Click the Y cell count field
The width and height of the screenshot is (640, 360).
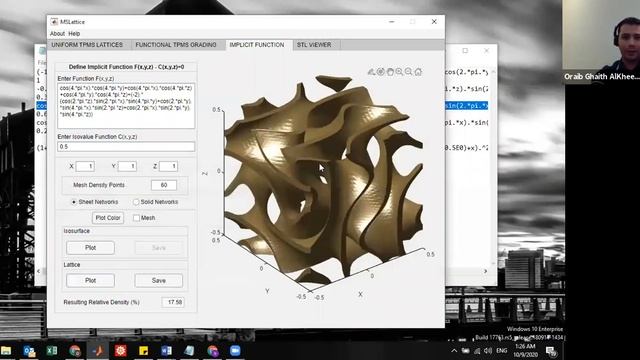(127, 166)
